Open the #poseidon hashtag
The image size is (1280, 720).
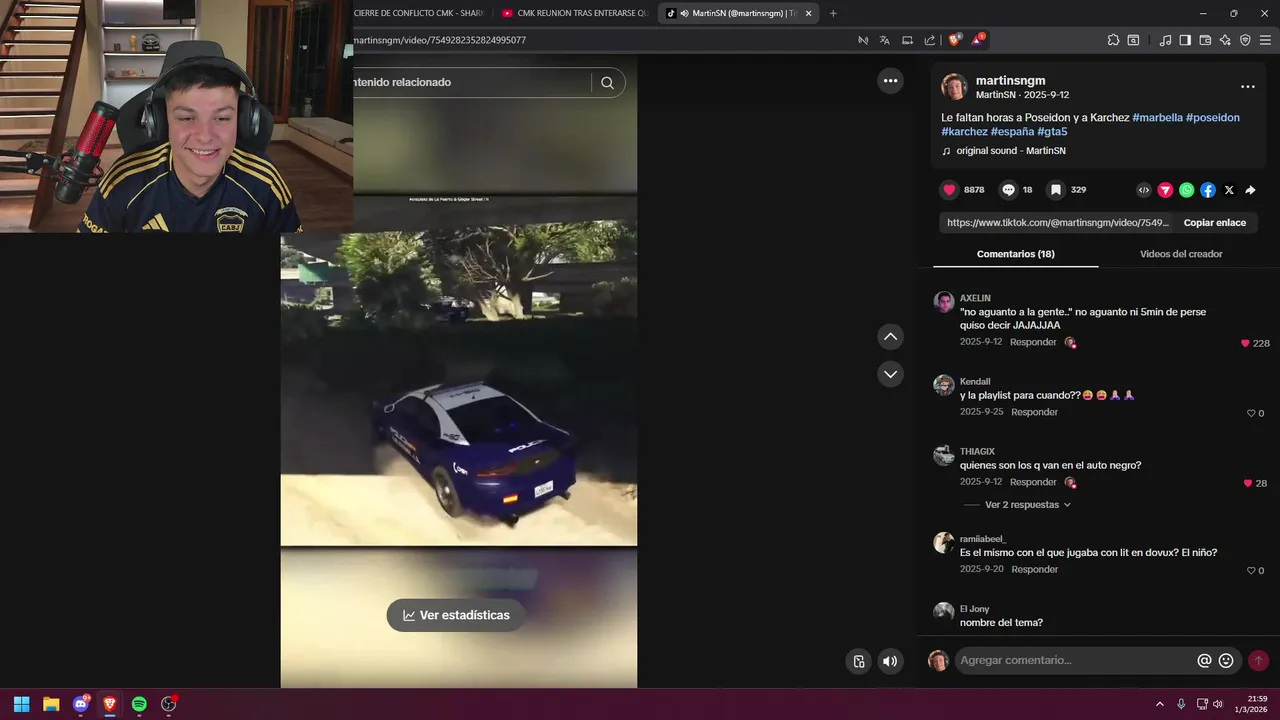pyautogui.click(x=1213, y=118)
